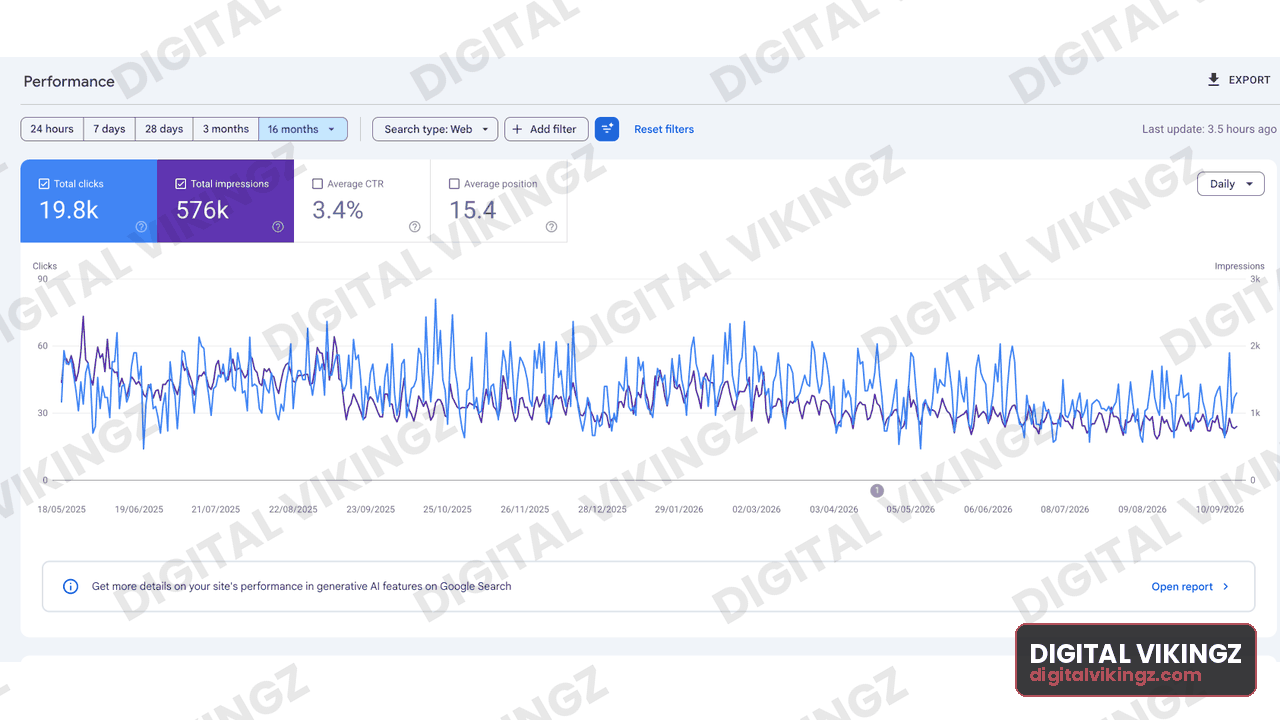Click help icon on Average position card
1280x720 pixels.
pyautogui.click(x=551, y=227)
